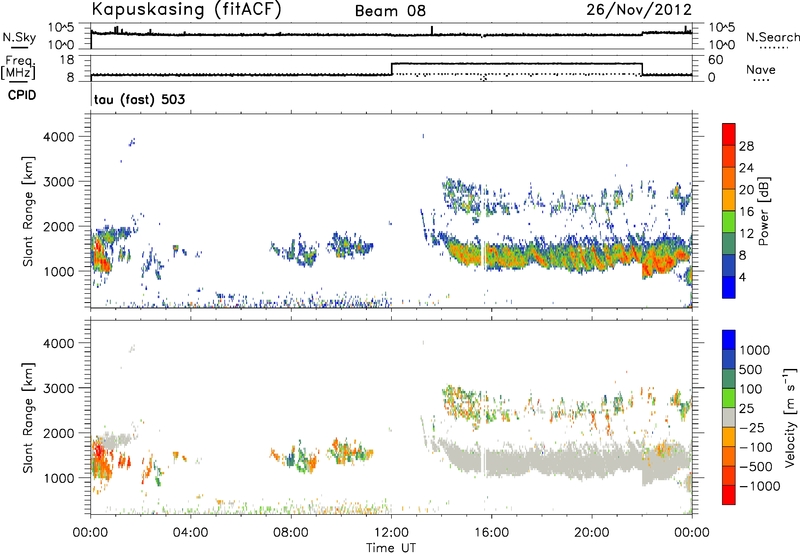Click the 'N.Sky' legend label
Screen dimensions: 800x554
(19, 37)
